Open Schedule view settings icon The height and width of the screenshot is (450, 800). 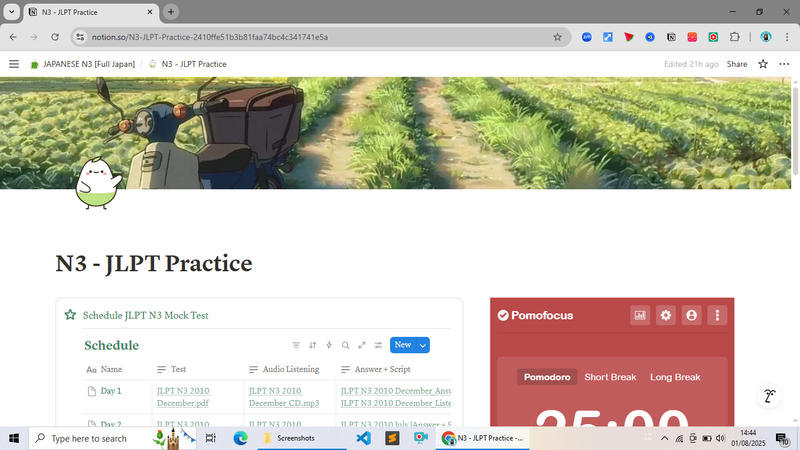tap(378, 345)
